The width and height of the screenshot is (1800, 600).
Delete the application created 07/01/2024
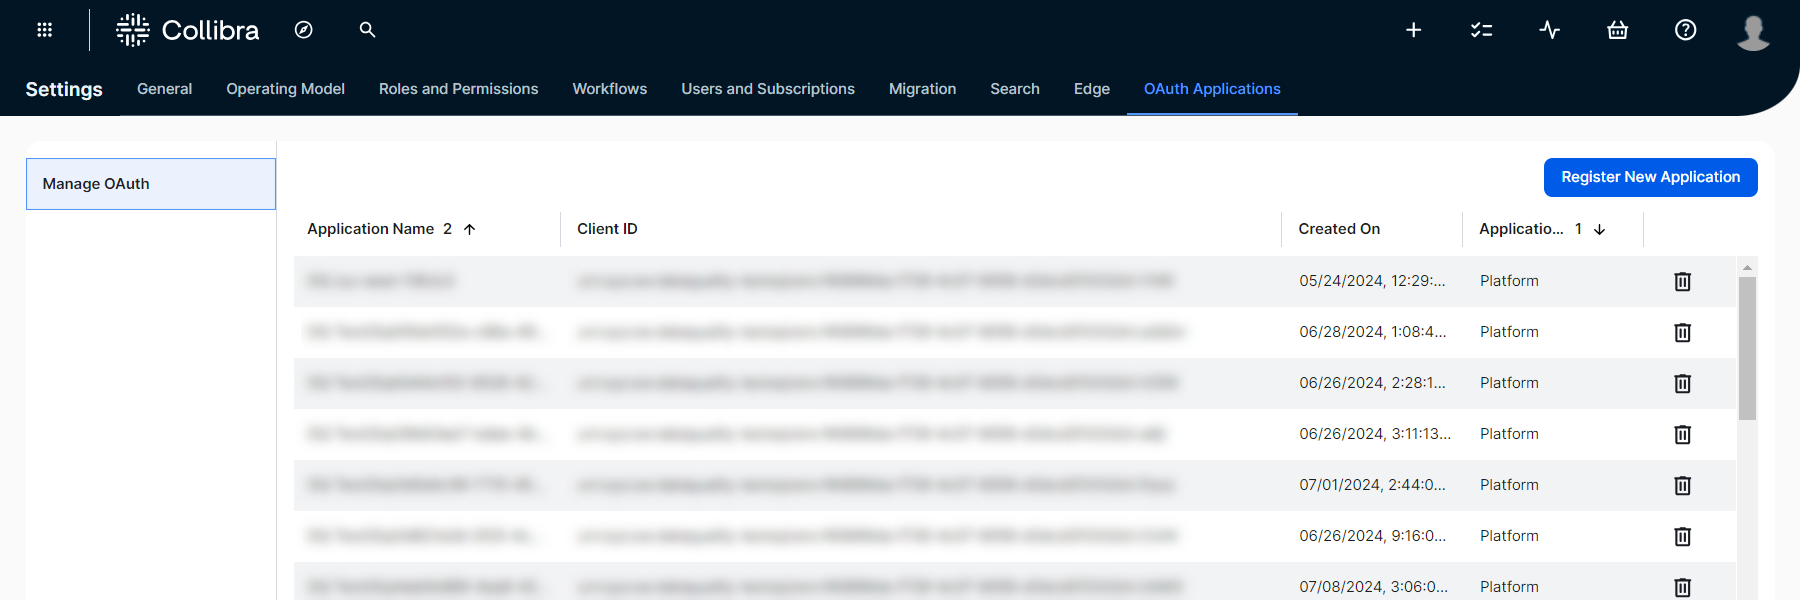(1682, 486)
